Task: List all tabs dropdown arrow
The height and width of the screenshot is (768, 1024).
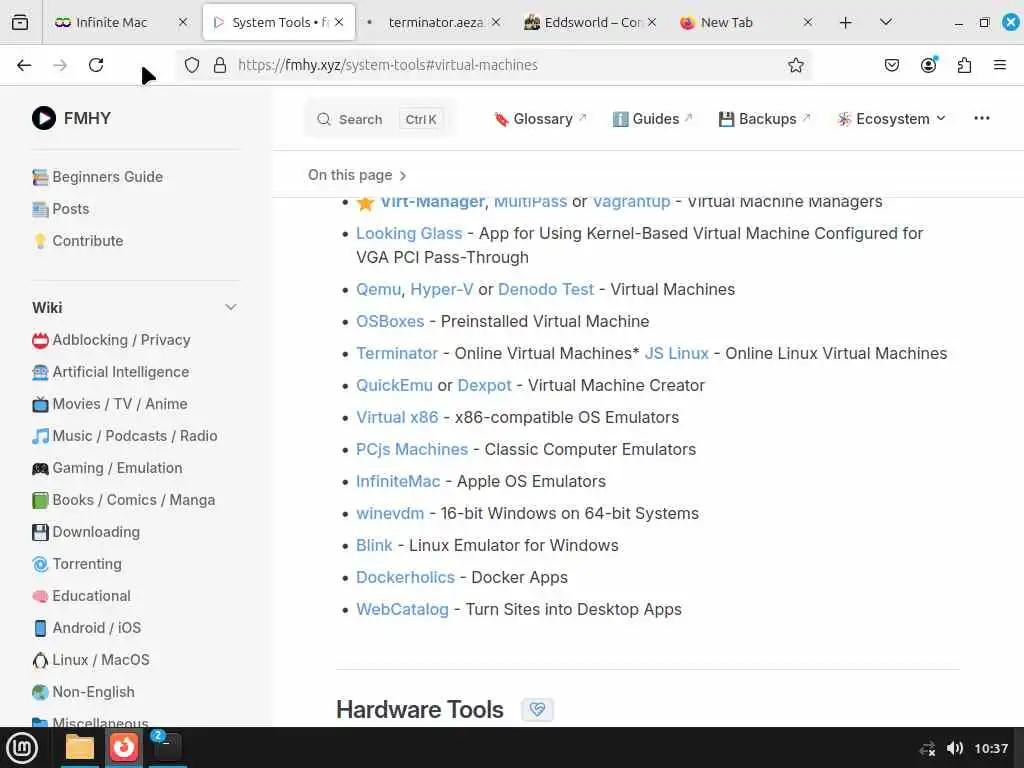Action: click(886, 22)
